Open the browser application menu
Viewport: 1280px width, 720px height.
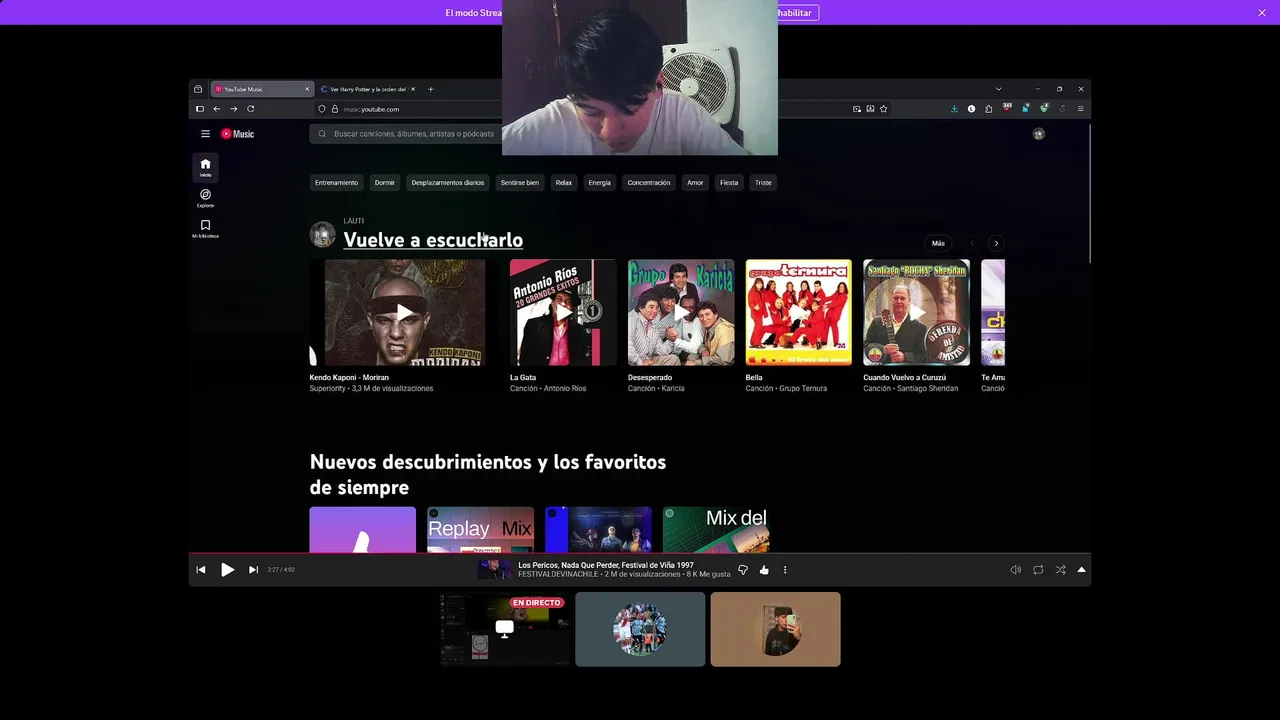coord(1080,109)
